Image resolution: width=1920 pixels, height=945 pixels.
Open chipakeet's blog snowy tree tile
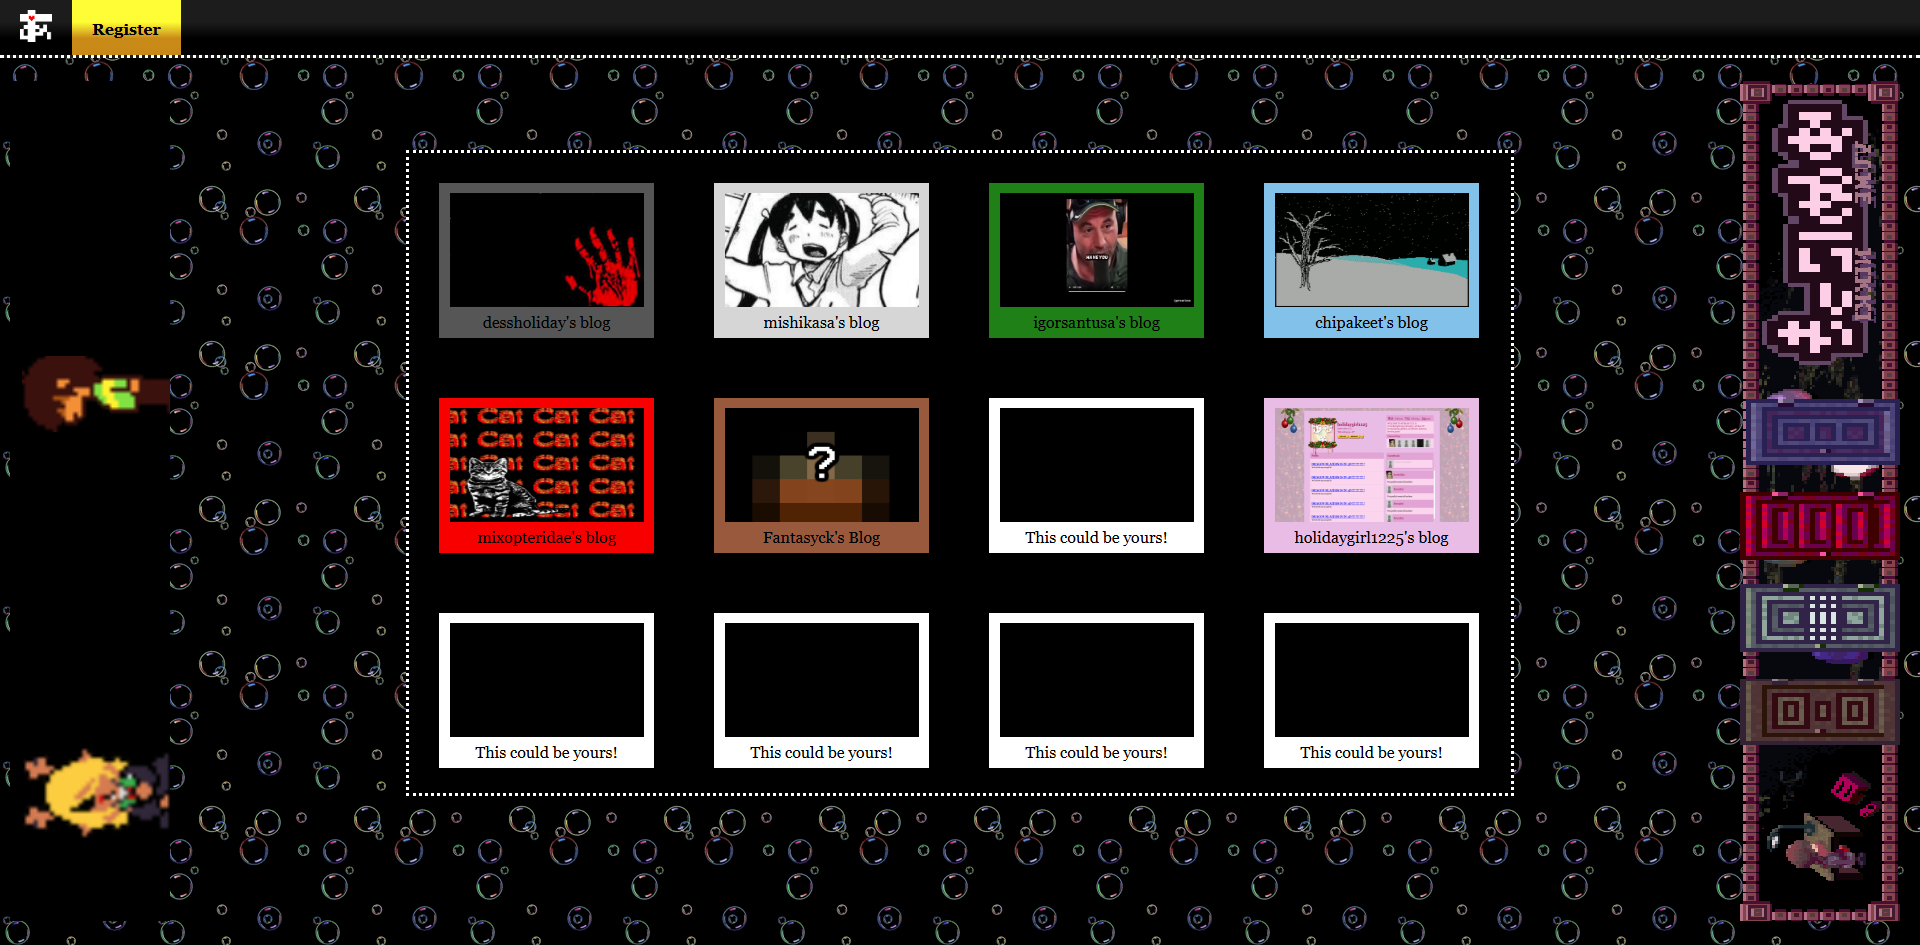pos(1371,260)
